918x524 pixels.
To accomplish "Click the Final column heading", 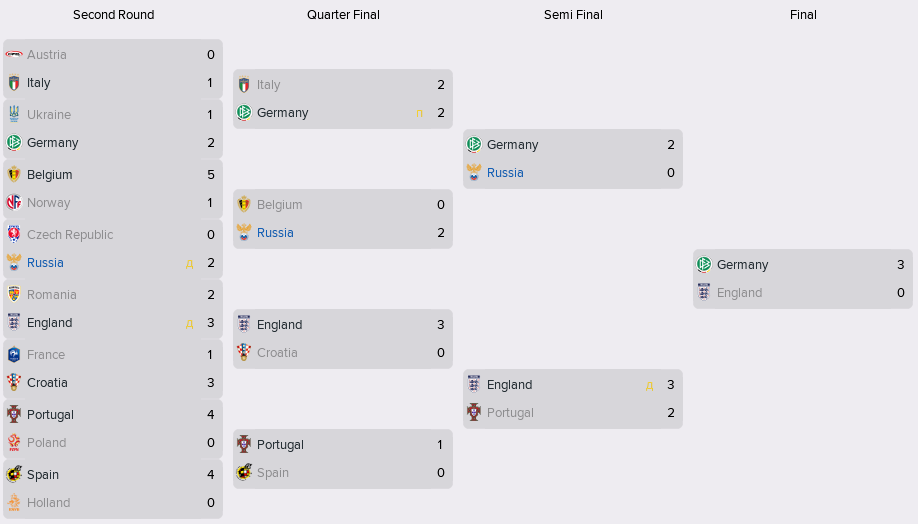I will pos(803,15).
